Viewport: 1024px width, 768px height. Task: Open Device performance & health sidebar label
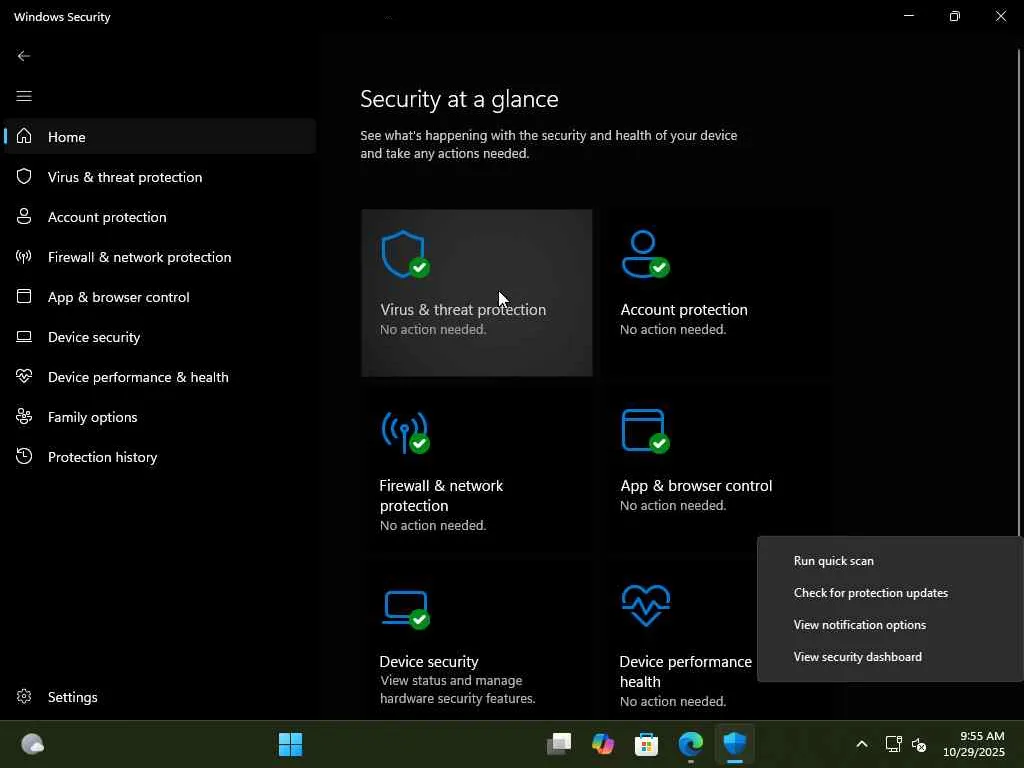tap(138, 377)
